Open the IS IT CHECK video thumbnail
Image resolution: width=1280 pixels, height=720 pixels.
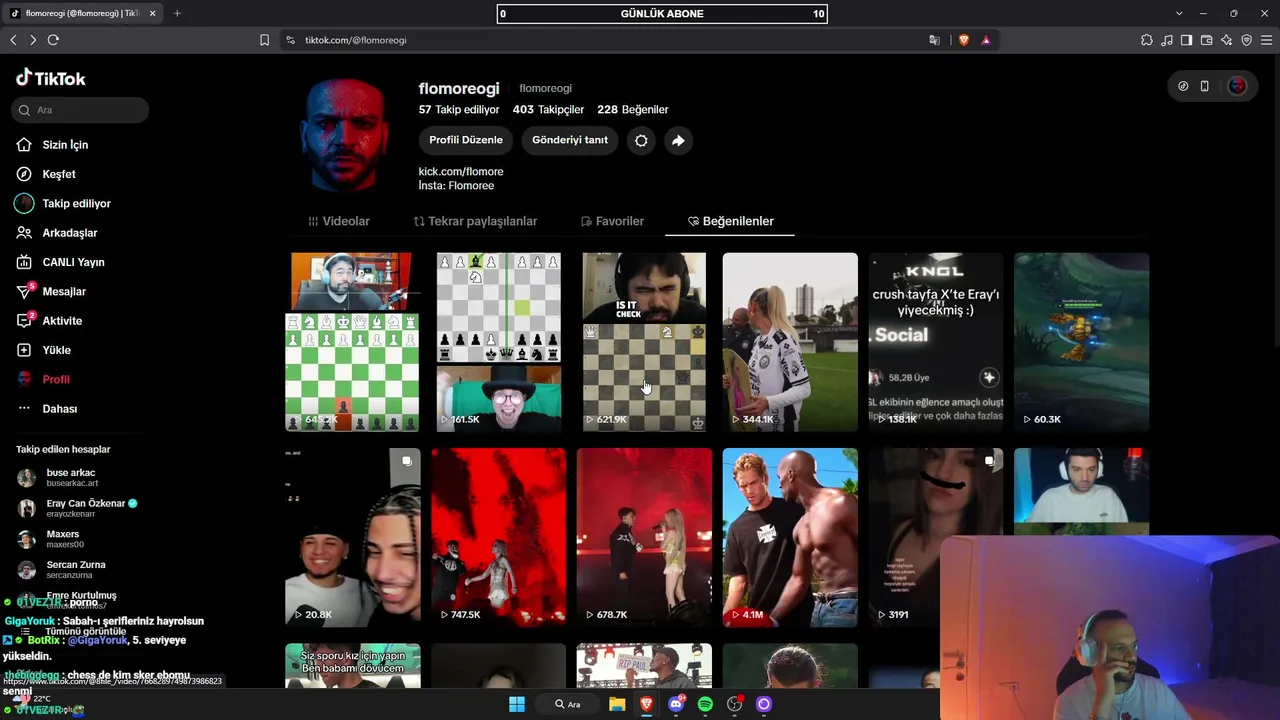(644, 342)
